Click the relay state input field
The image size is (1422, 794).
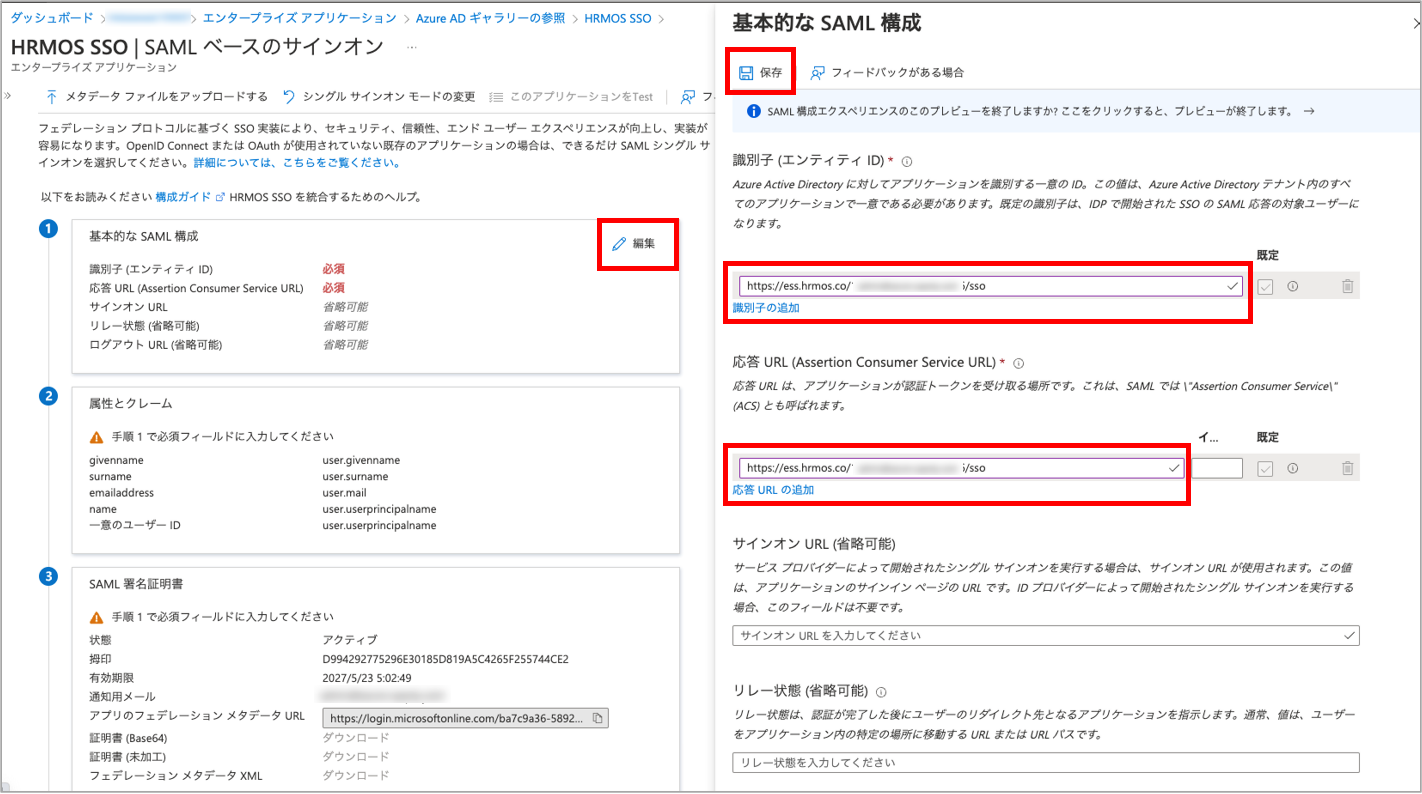1045,763
